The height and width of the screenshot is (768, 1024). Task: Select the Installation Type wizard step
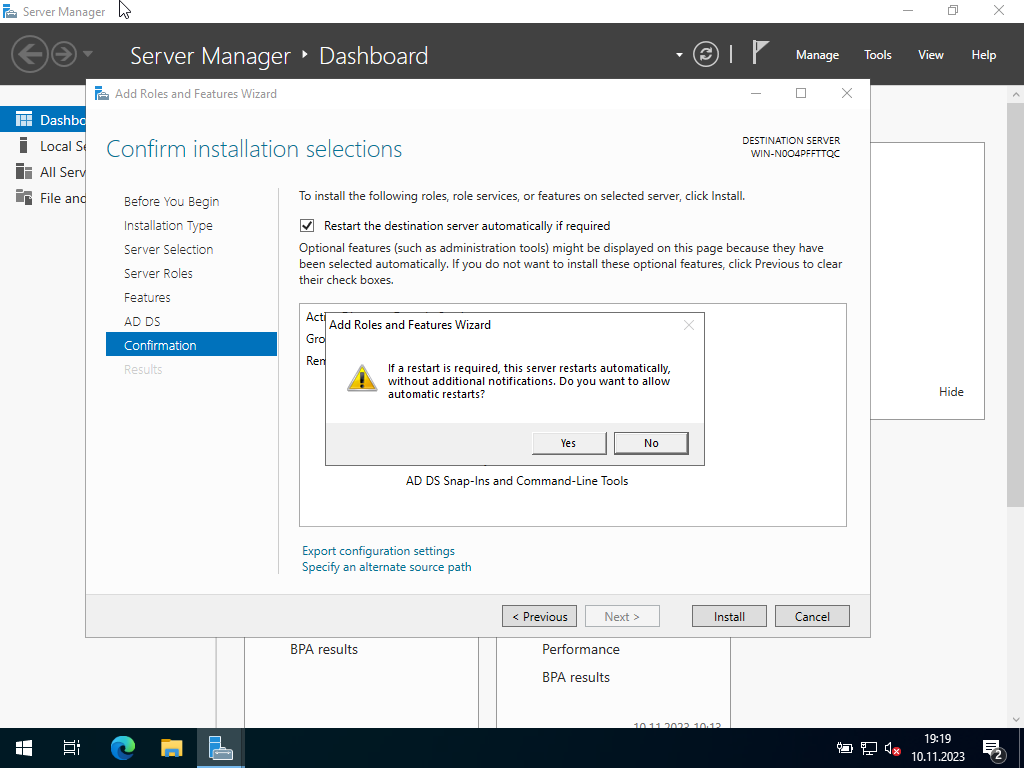pyautogui.click(x=168, y=226)
